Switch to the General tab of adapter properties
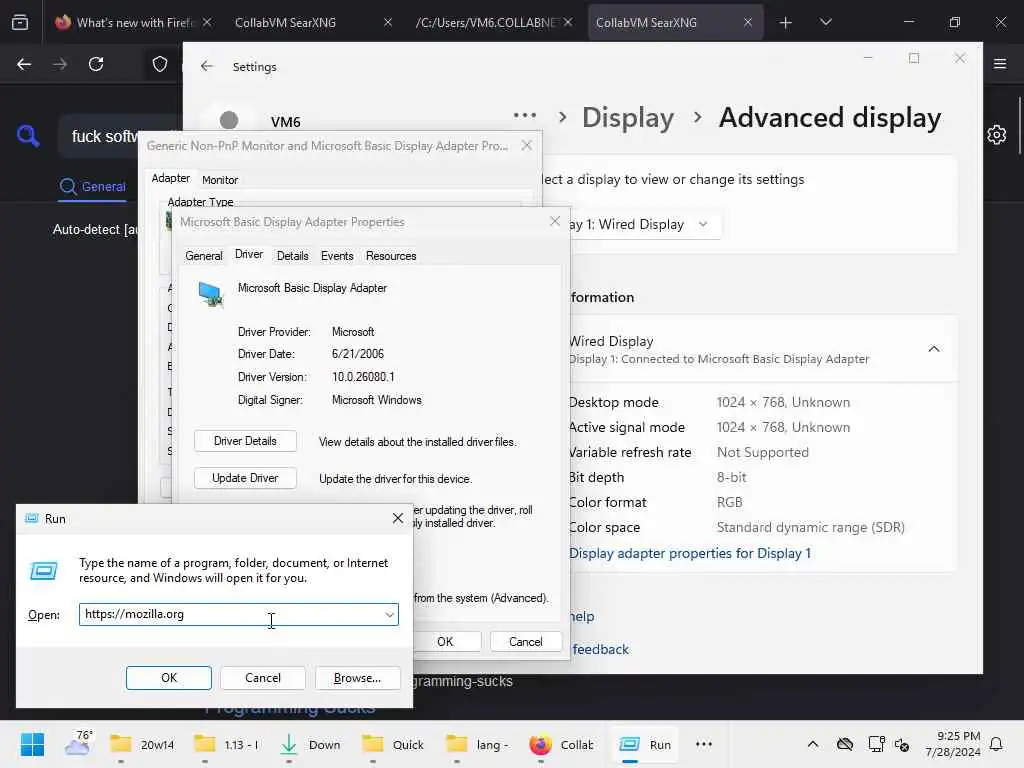Image resolution: width=1024 pixels, height=768 pixels. point(204,256)
